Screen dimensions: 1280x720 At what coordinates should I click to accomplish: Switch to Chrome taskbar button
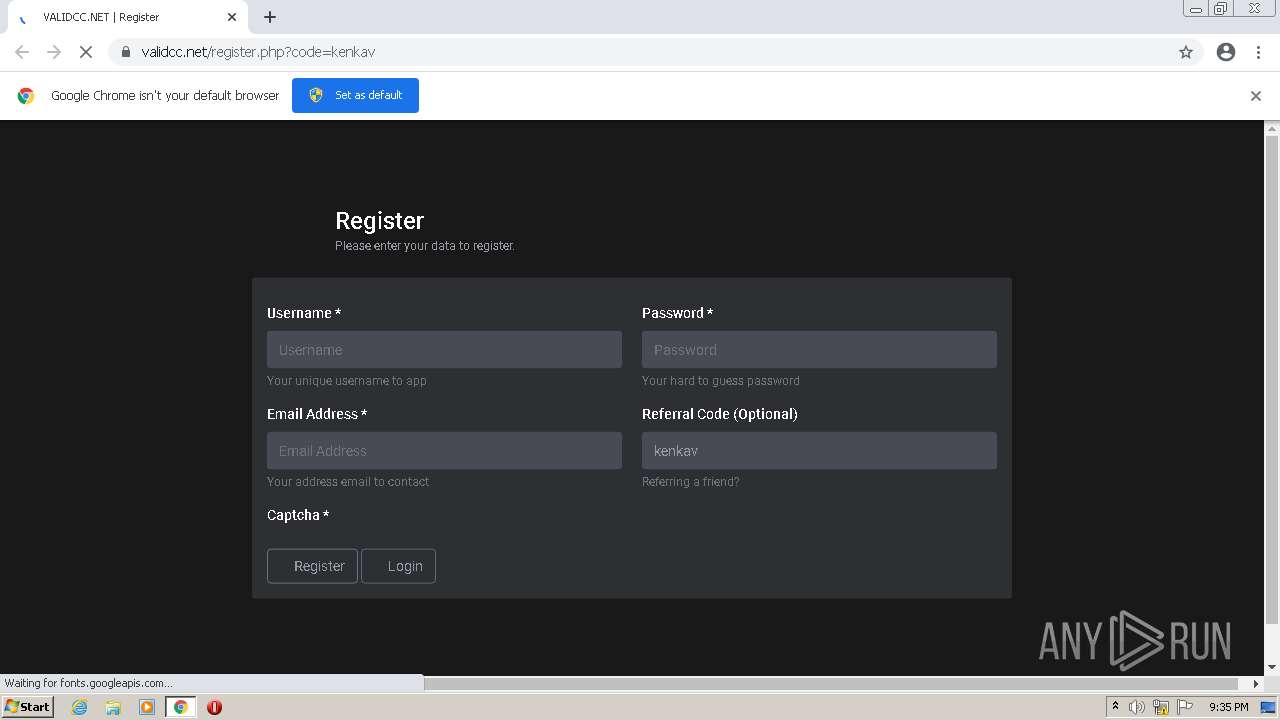click(x=180, y=707)
